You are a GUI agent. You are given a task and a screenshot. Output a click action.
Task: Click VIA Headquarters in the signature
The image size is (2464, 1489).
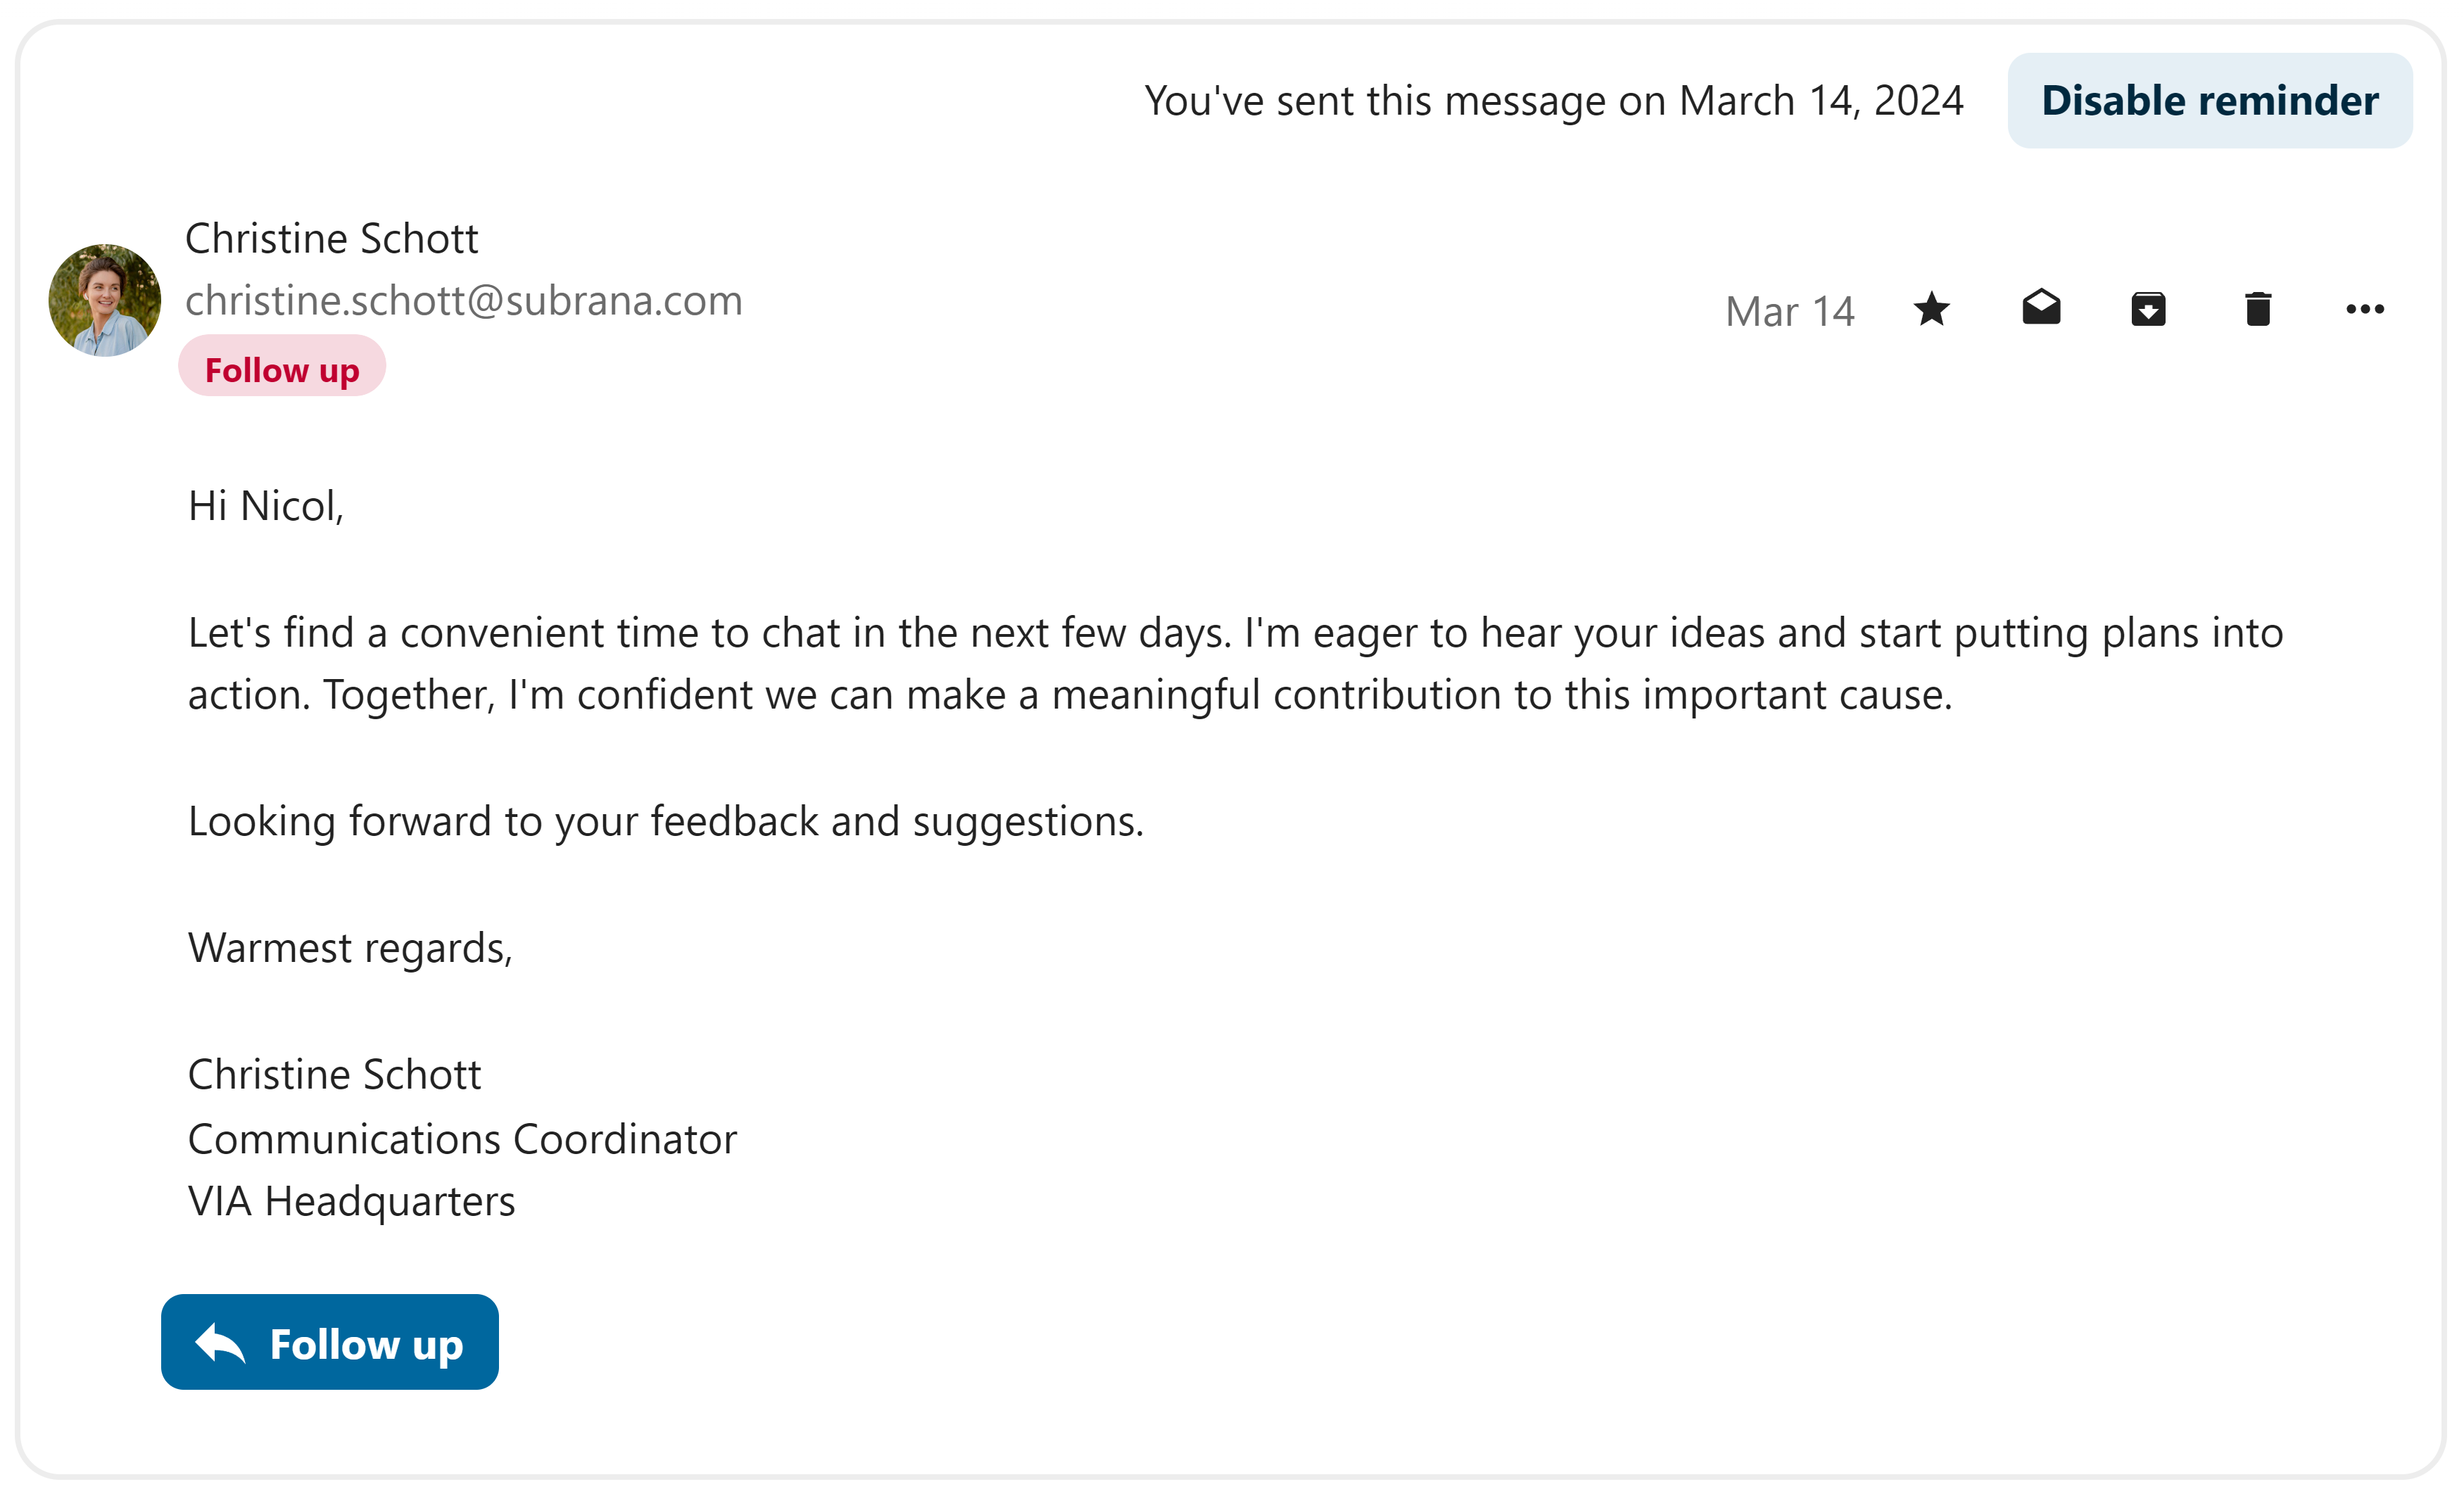(352, 1201)
